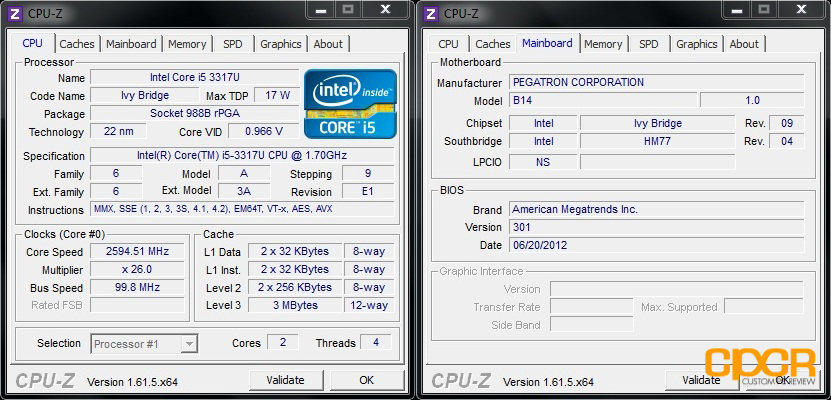
Task: Click the Southbridge Rev. value '04'
Action: pyautogui.click(x=786, y=141)
